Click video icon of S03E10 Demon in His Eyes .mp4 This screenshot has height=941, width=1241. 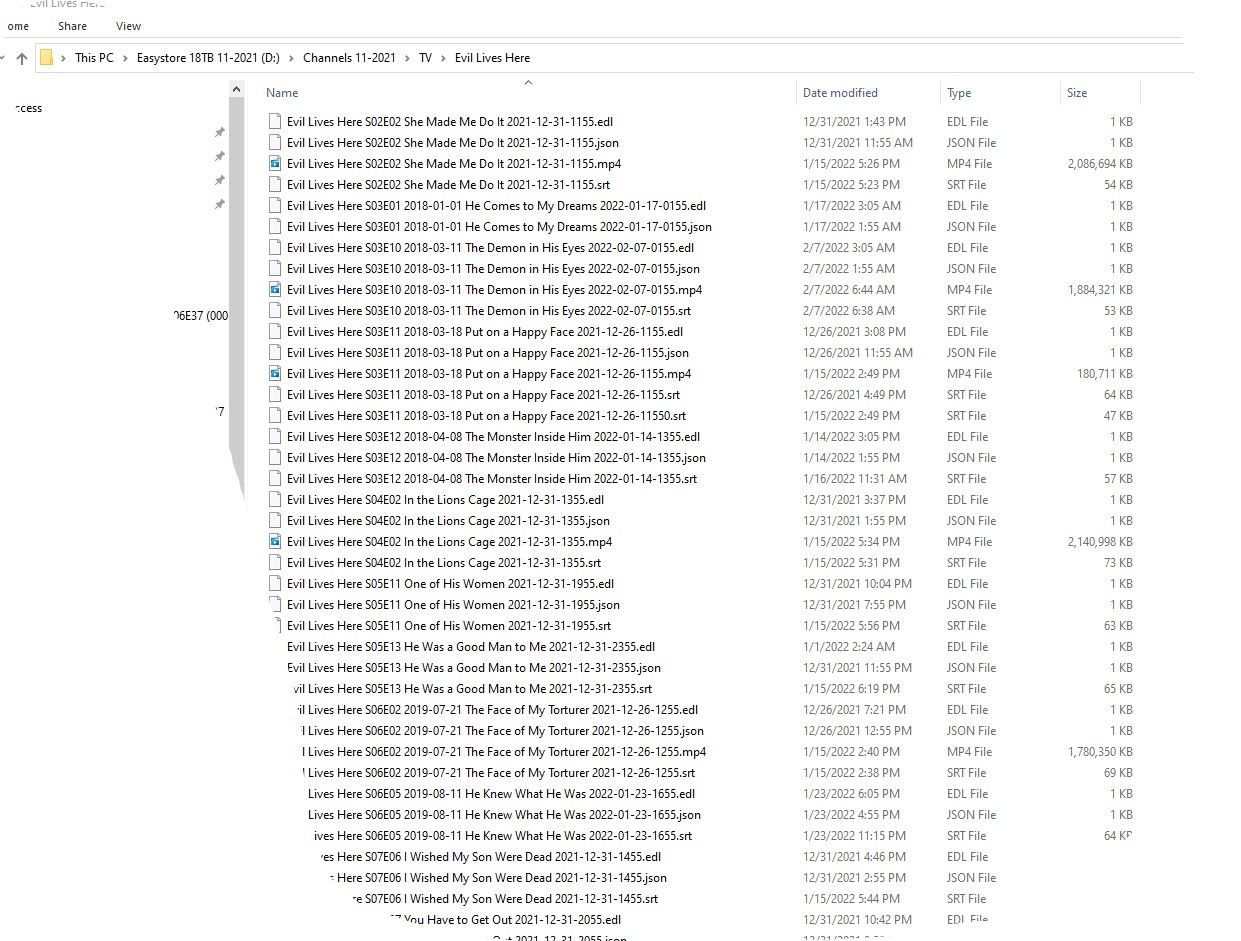(275, 289)
